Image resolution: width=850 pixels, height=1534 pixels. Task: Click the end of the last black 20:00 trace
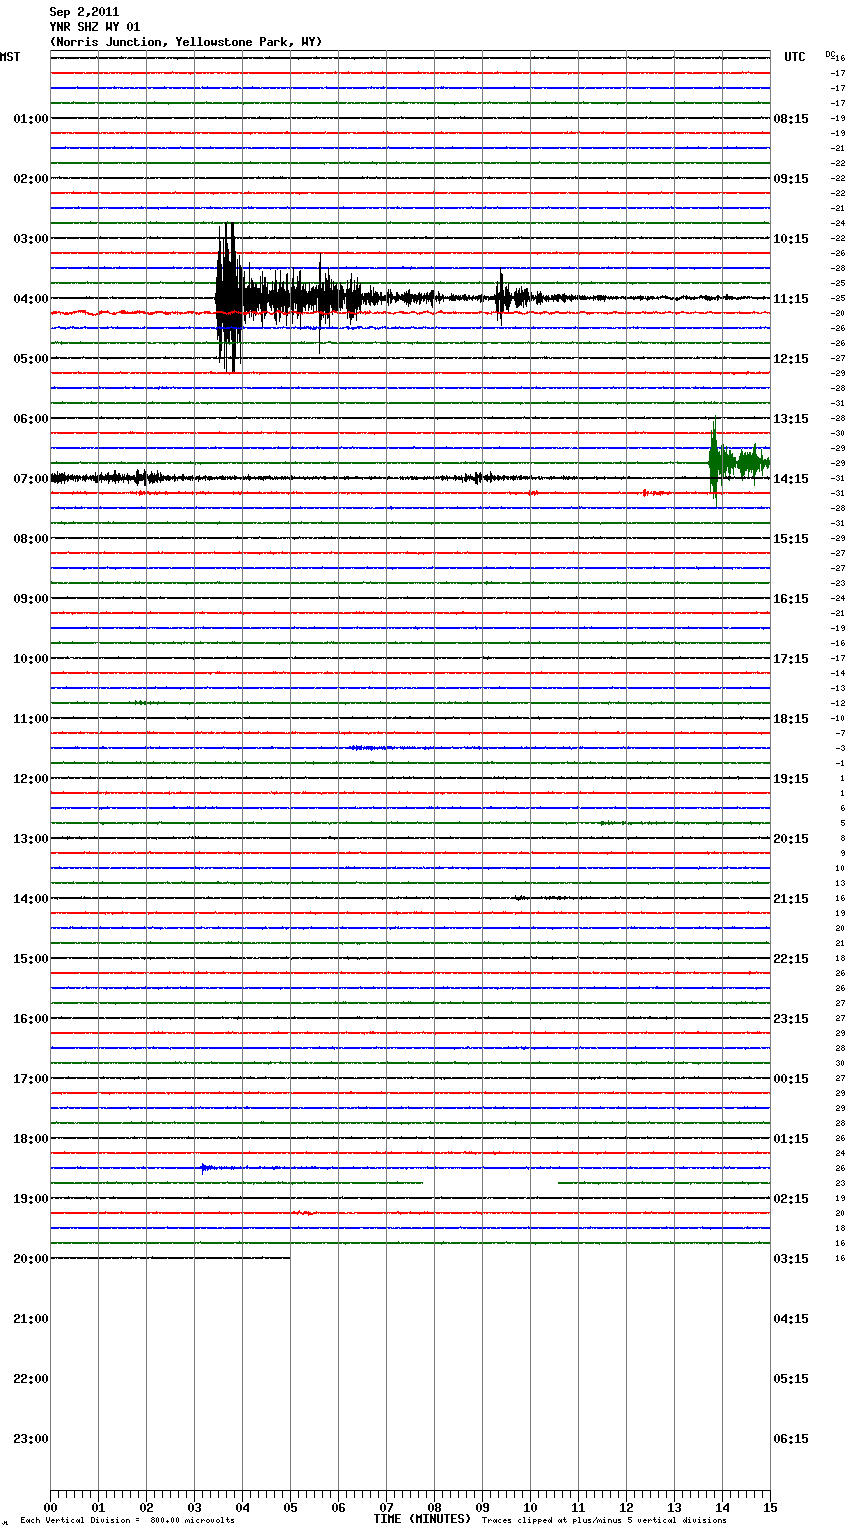tap(289, 1258)
